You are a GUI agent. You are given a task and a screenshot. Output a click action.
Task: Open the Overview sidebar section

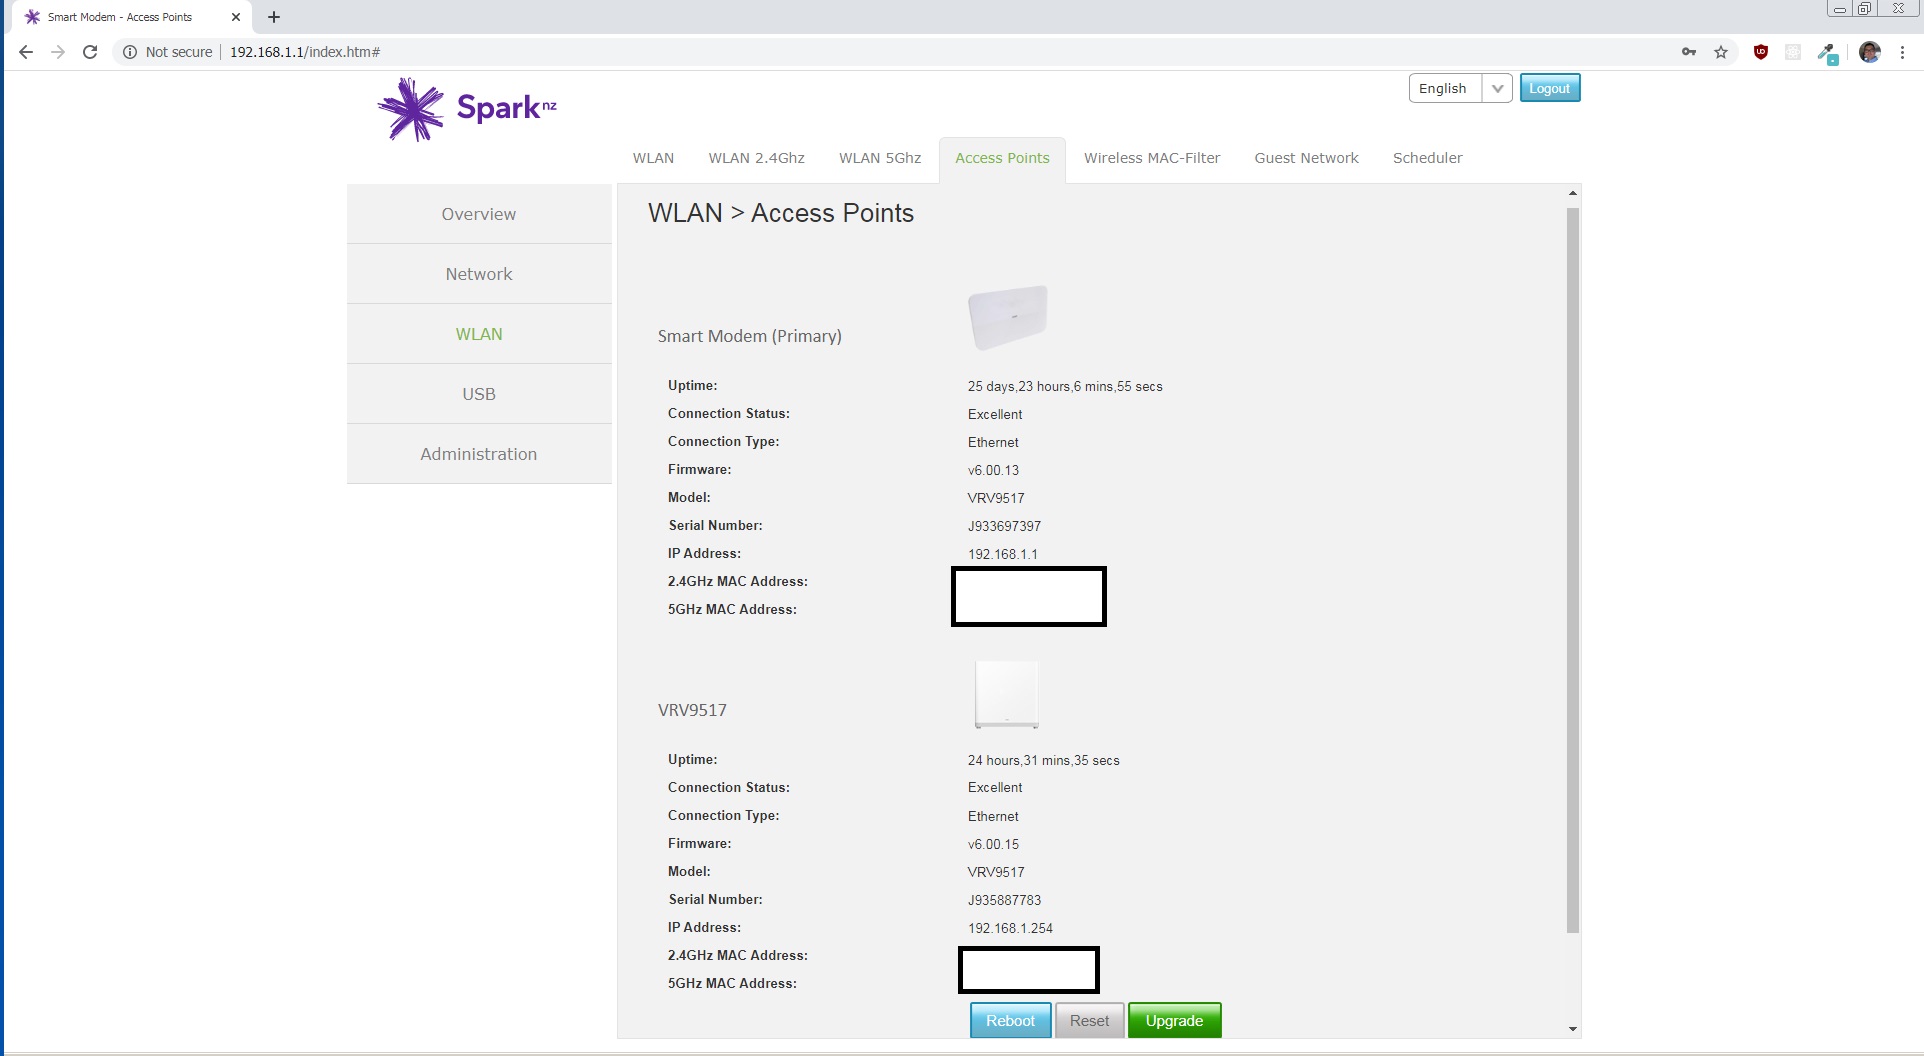(x=478, y=214)
